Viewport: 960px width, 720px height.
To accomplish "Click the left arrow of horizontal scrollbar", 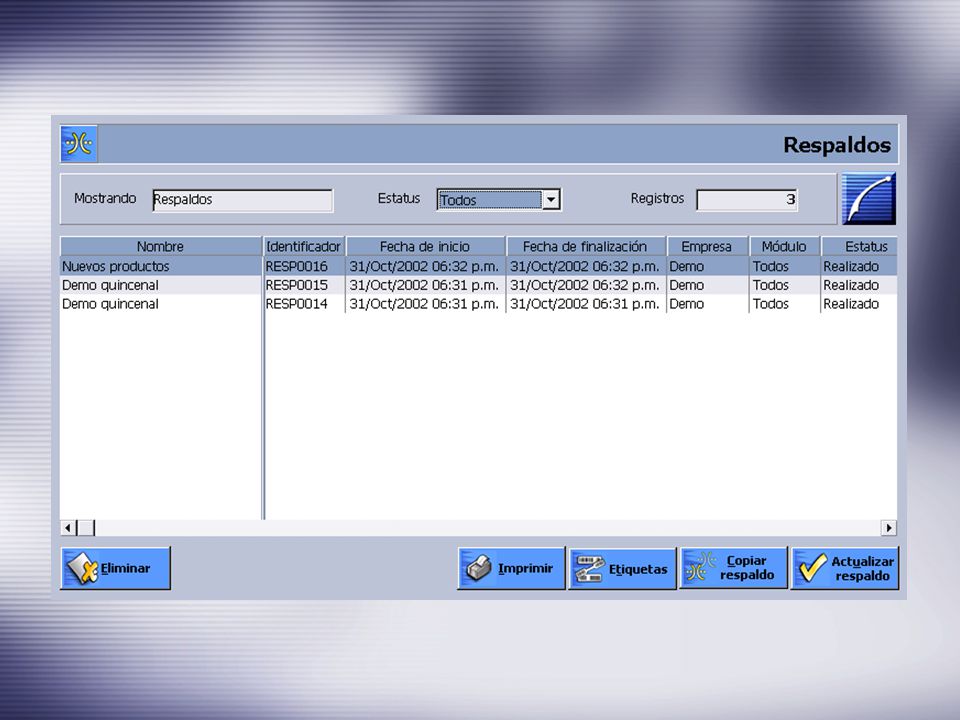I will coord(68,528).
